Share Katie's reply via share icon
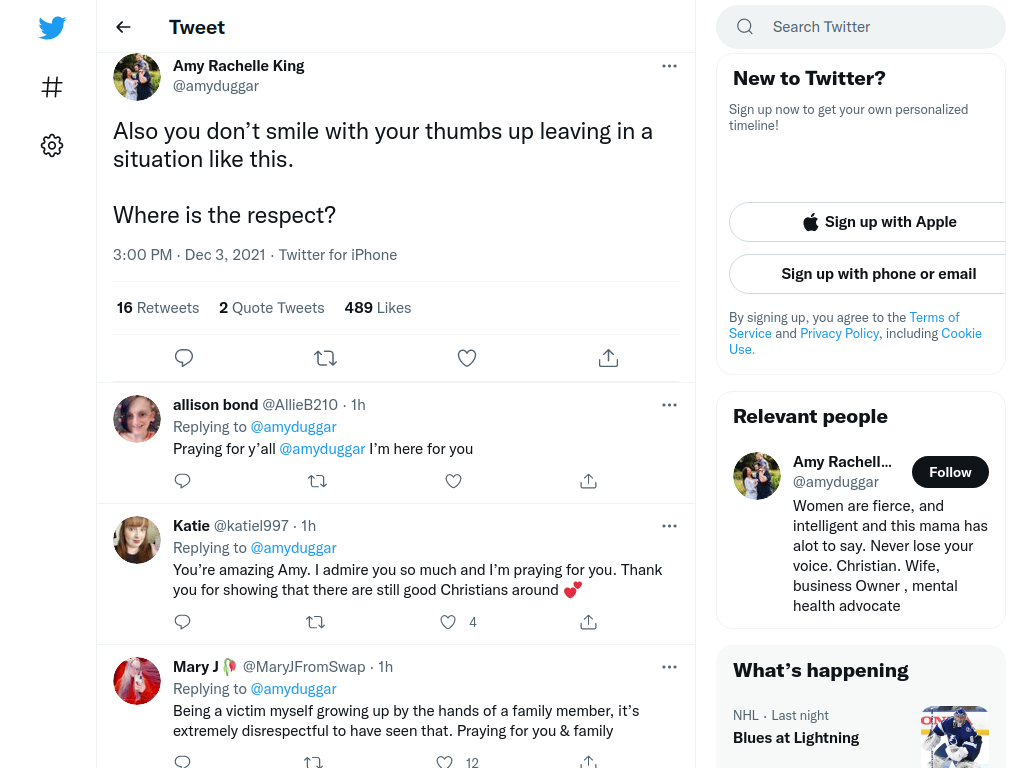The height and width of the screenshot is (768, 1024). [588, 622]
